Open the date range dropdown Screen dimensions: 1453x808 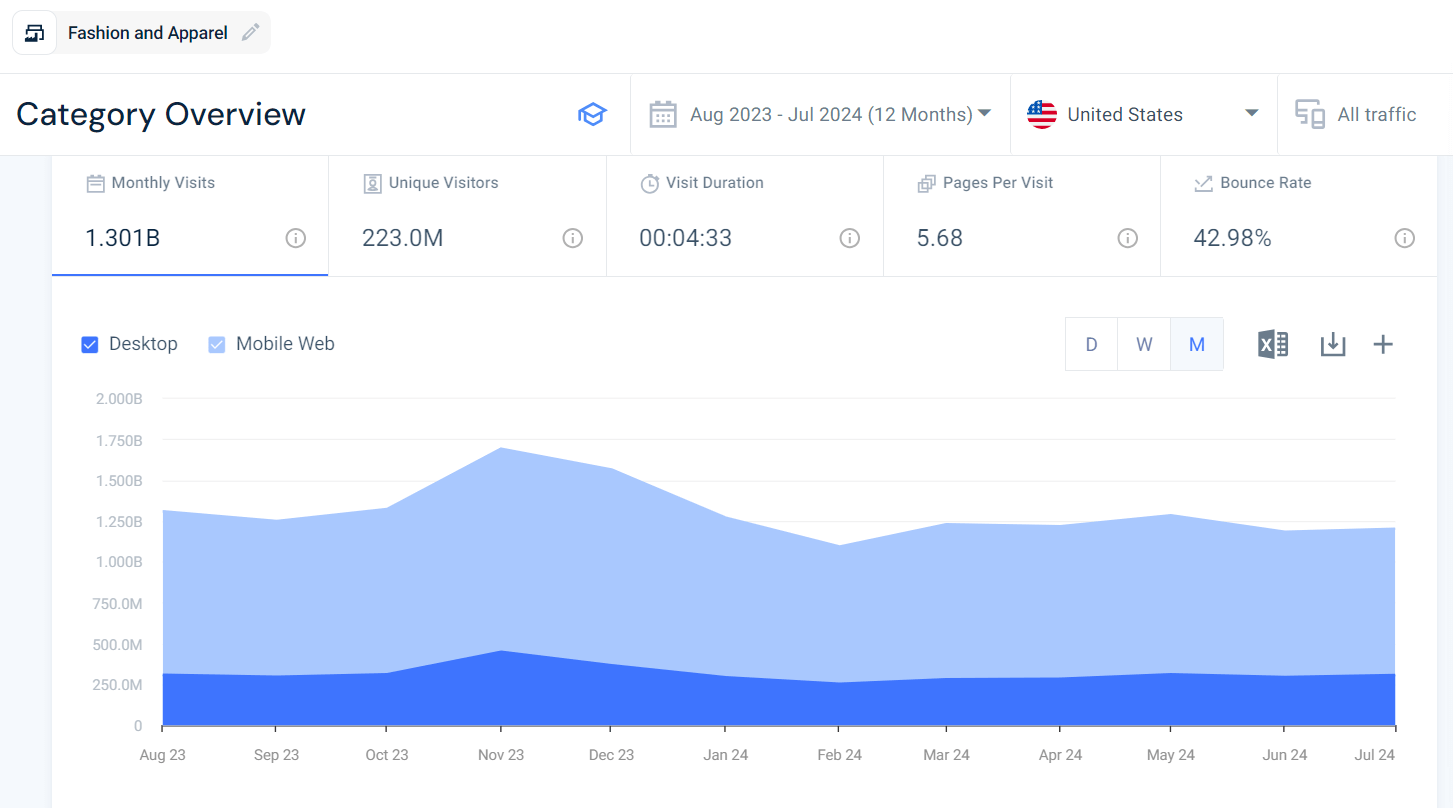[x=820, y=115]
